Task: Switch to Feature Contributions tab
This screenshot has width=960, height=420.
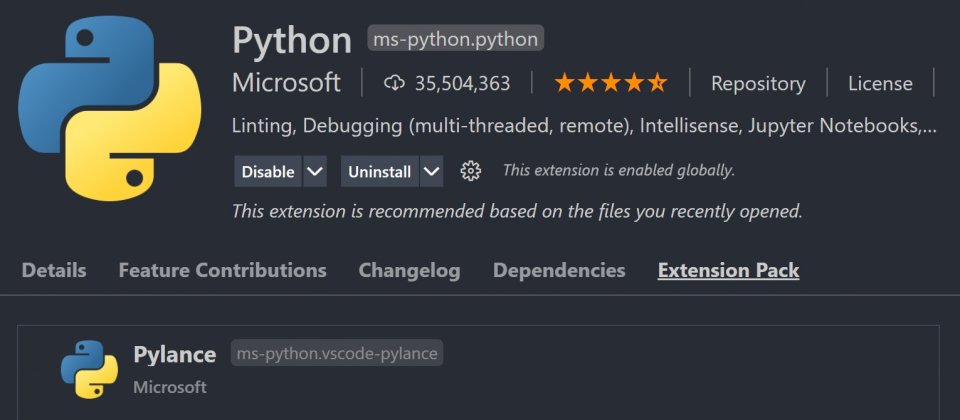Action: [x=222, y=270]
